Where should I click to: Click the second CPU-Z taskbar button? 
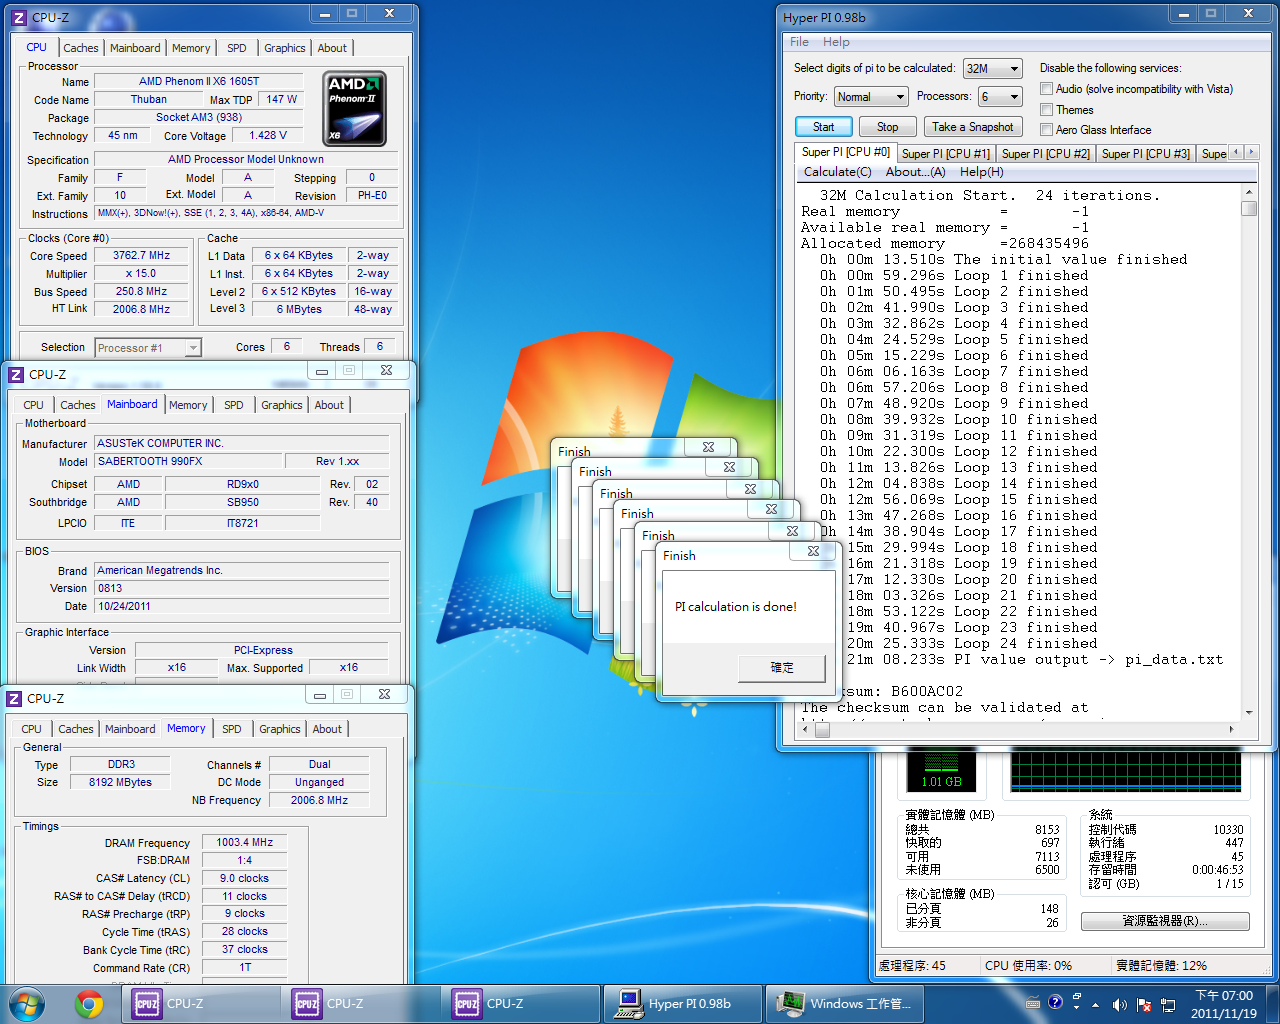[360, 1004]
